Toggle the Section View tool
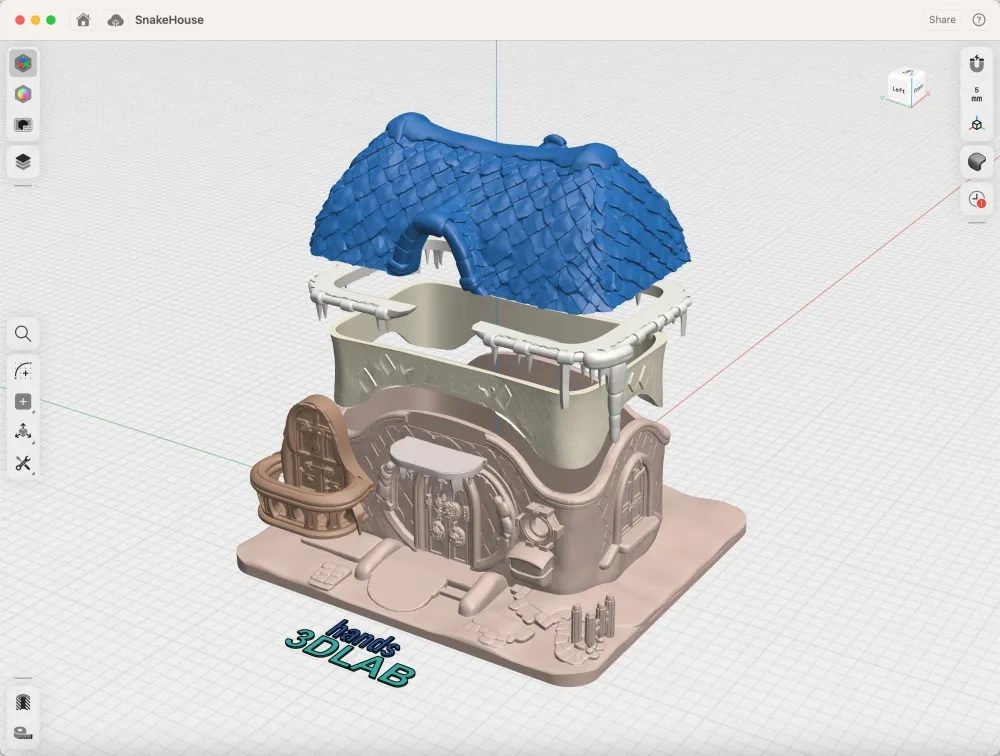This screenshot has height=756, width=1000. tap(23, 702)
